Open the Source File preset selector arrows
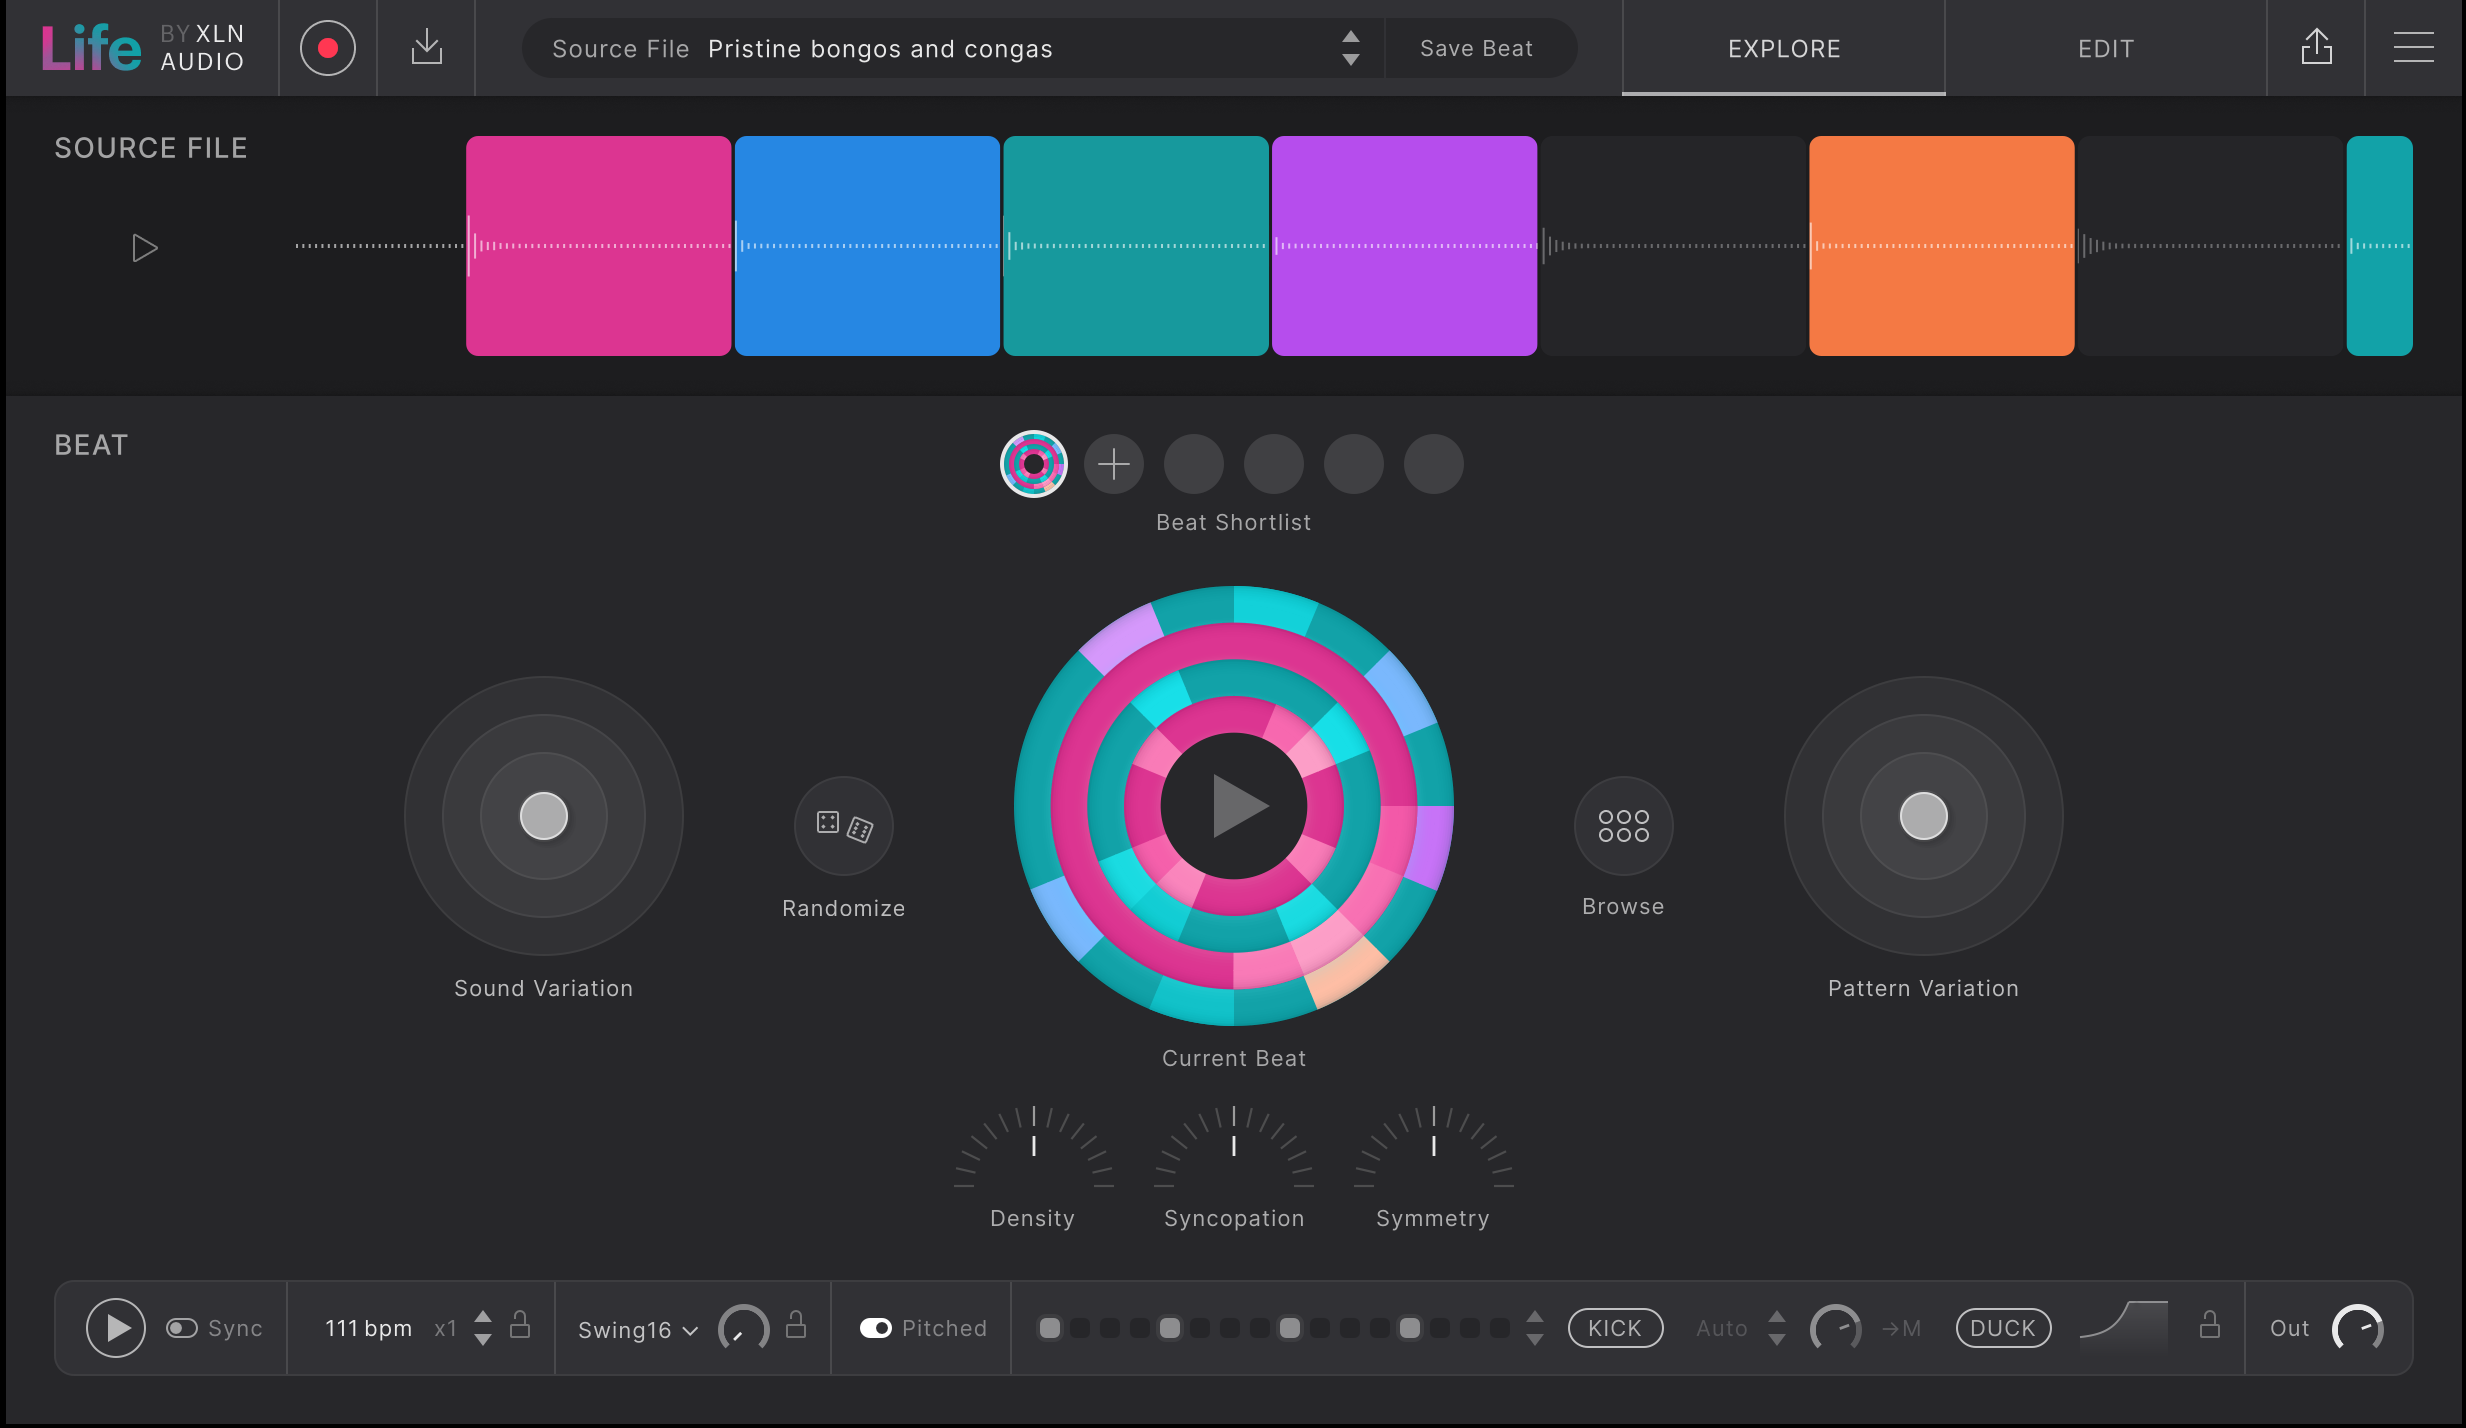Screen dimensions: 2466x1428 click(x=1349, y=47)
